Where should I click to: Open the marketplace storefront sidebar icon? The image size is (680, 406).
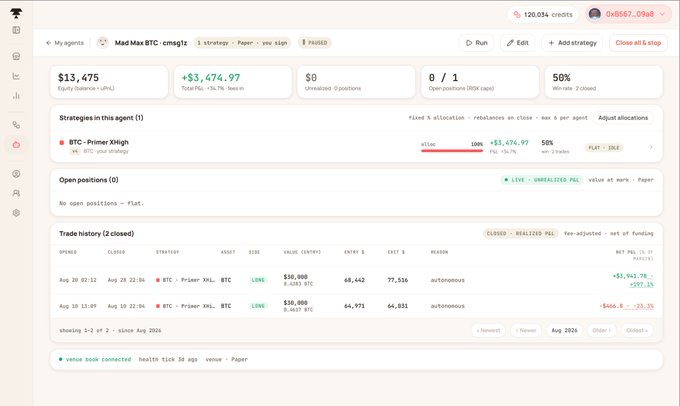click(x=16, y=56)
